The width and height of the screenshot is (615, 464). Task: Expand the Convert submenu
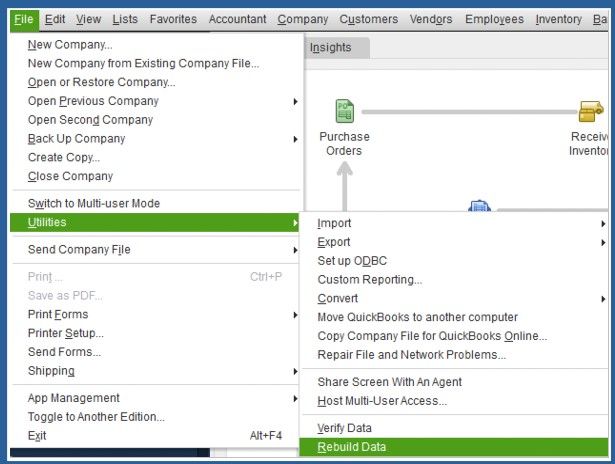pyautogui.click(x=454, y=299)
